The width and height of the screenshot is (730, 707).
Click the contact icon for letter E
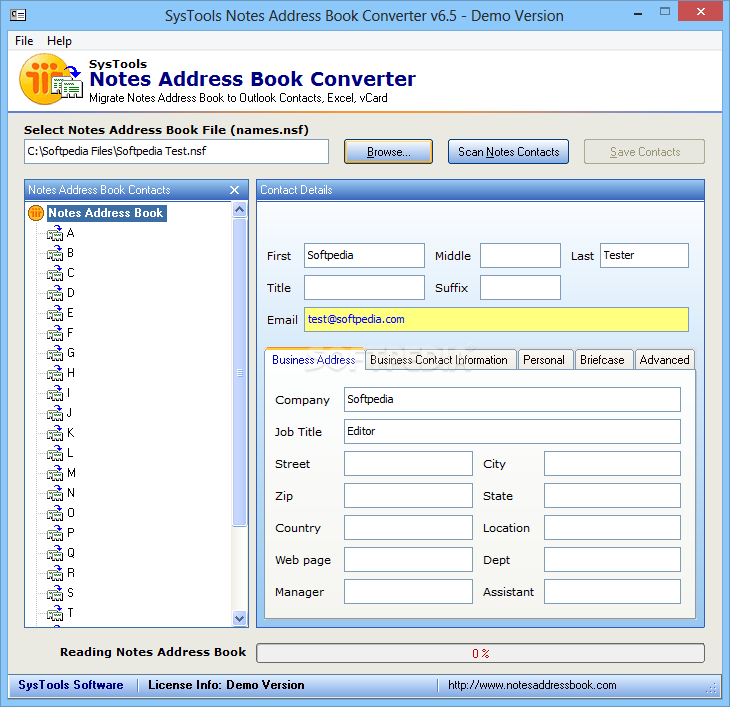[55, 313]
